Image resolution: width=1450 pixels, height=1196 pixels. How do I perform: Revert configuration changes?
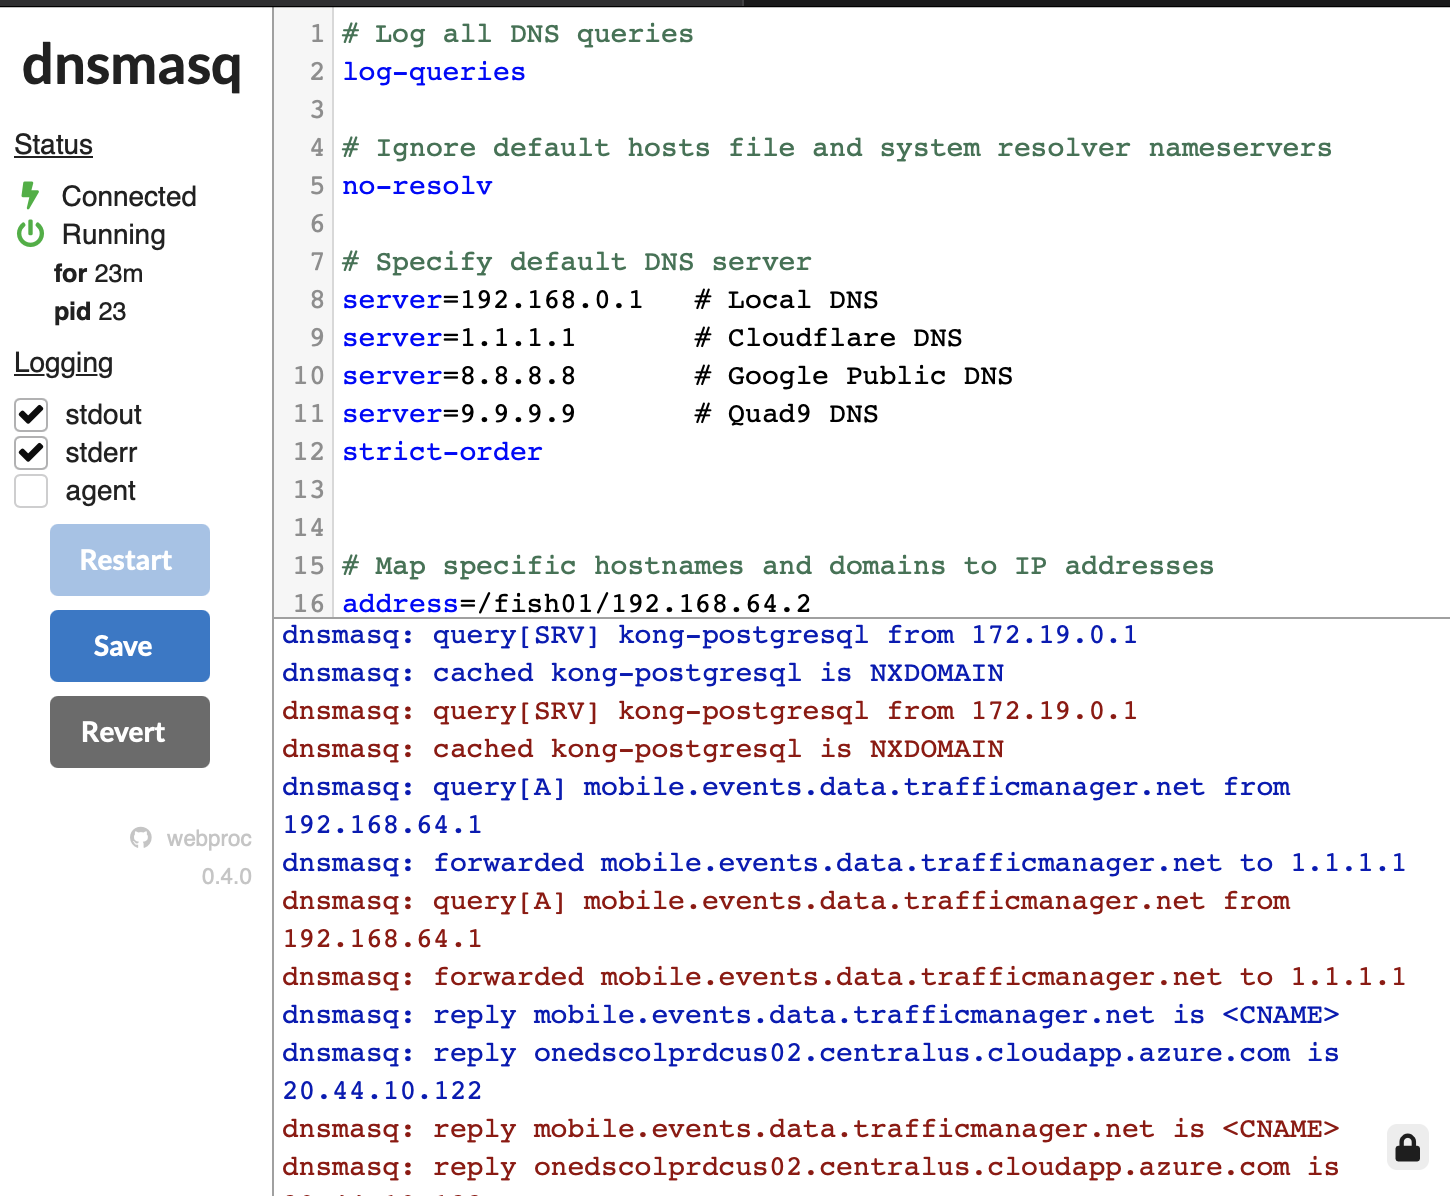129,732
